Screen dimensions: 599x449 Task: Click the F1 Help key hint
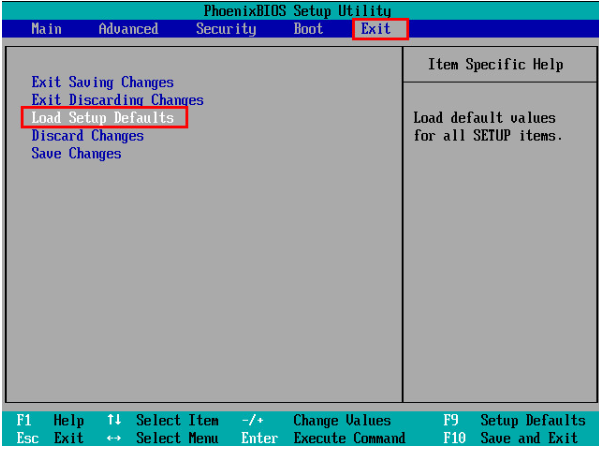click(x=50, y=420)
